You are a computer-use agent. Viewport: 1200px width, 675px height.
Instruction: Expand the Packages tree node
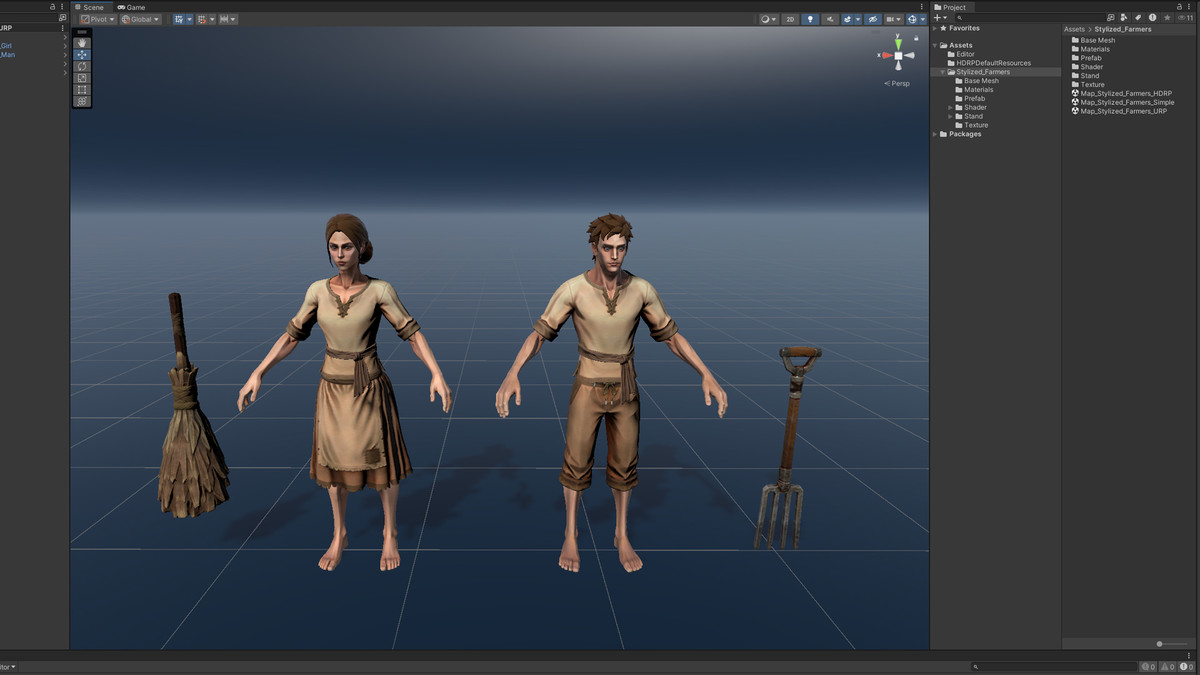(935, 134)
